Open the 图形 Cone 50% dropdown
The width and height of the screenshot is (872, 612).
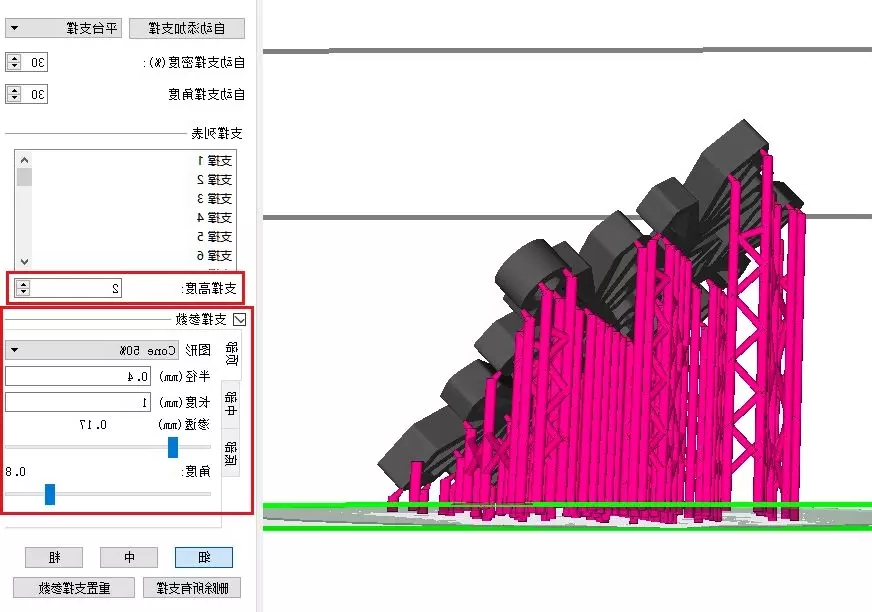92,350
